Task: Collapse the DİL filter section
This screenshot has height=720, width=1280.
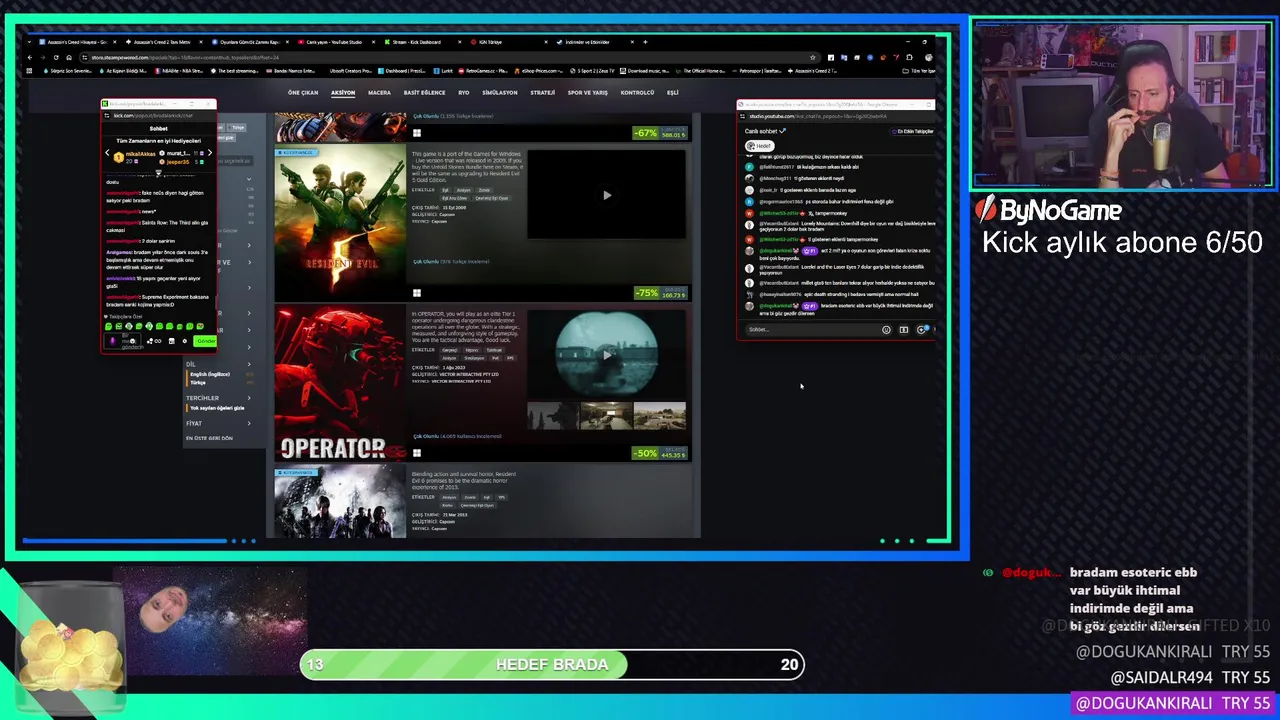Action: [219, 364]
